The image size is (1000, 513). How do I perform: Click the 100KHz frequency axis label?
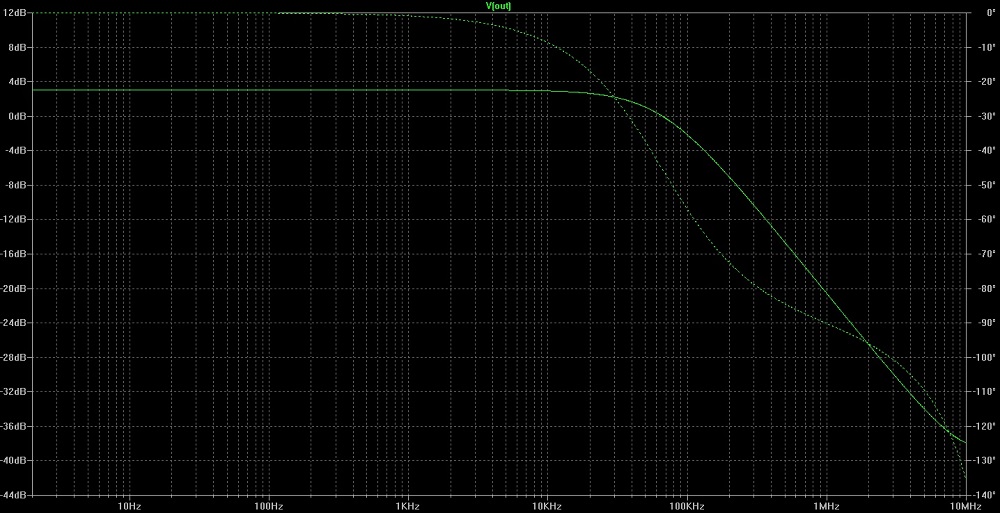(x=686, y=506)
